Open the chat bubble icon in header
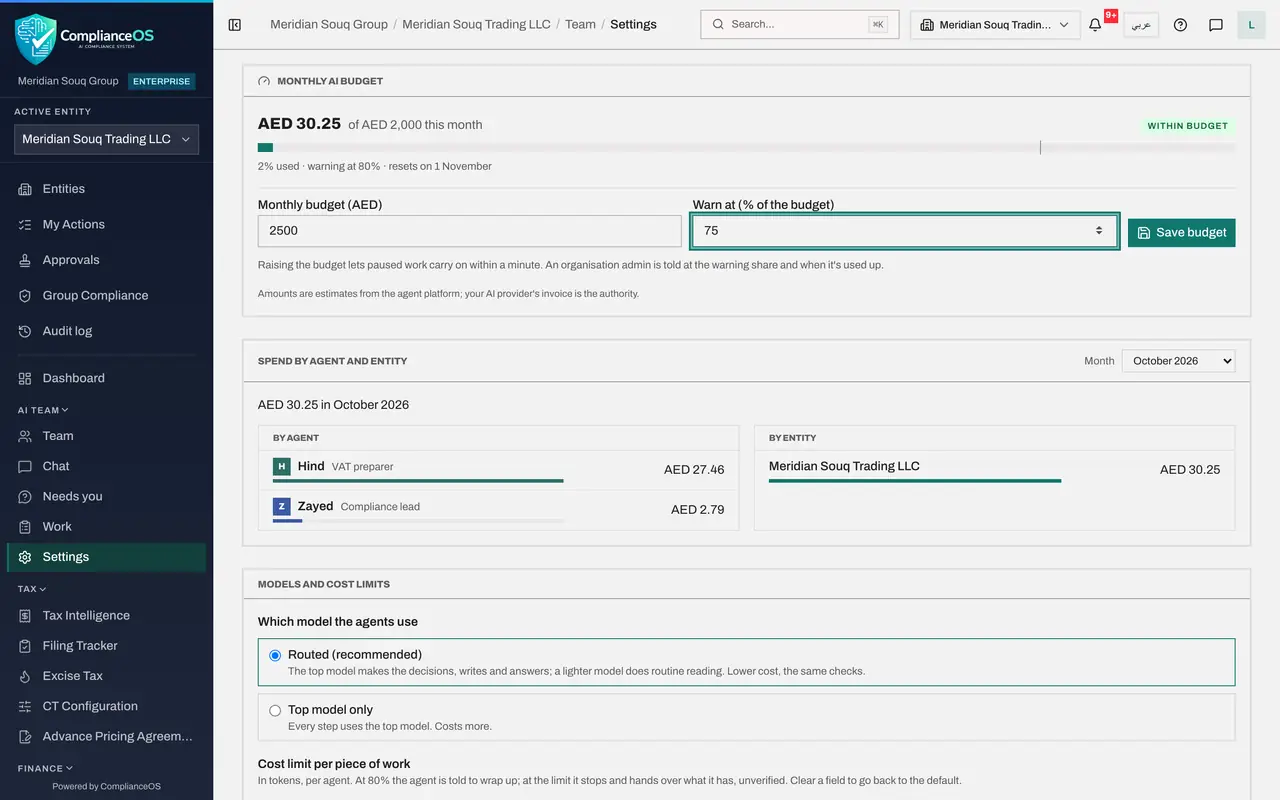The height and width of the screenshot is (800, 1280). (x=1216, y=25)
